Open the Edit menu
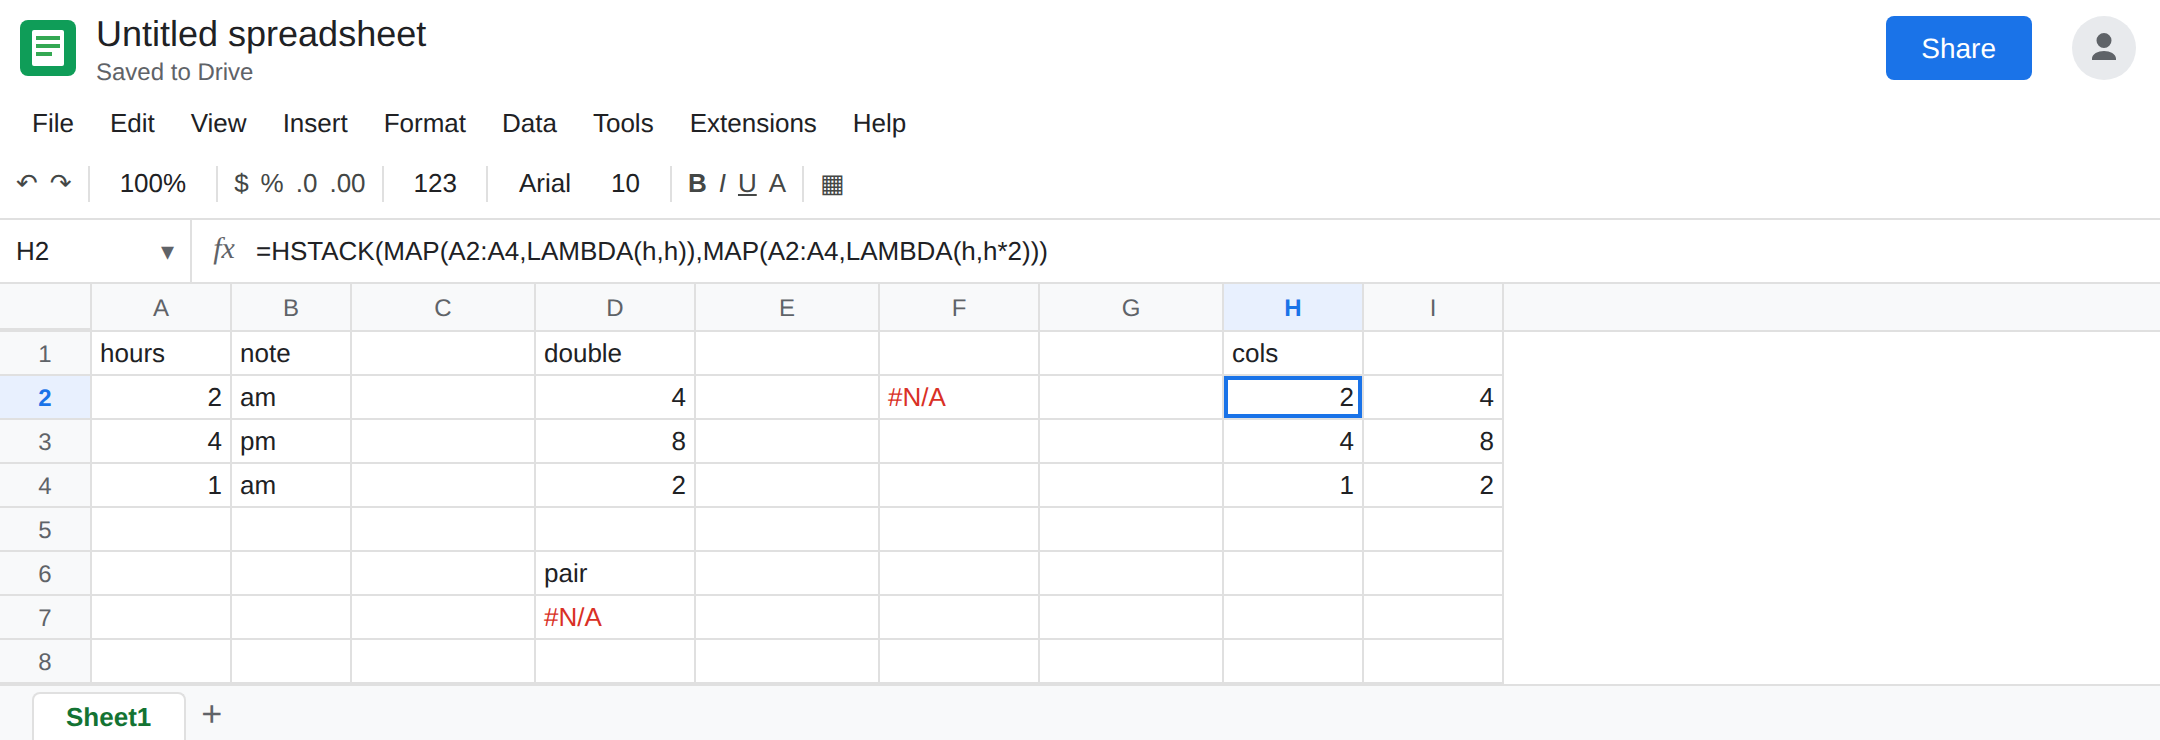2160x740 pixels. [x=132, y=123]
